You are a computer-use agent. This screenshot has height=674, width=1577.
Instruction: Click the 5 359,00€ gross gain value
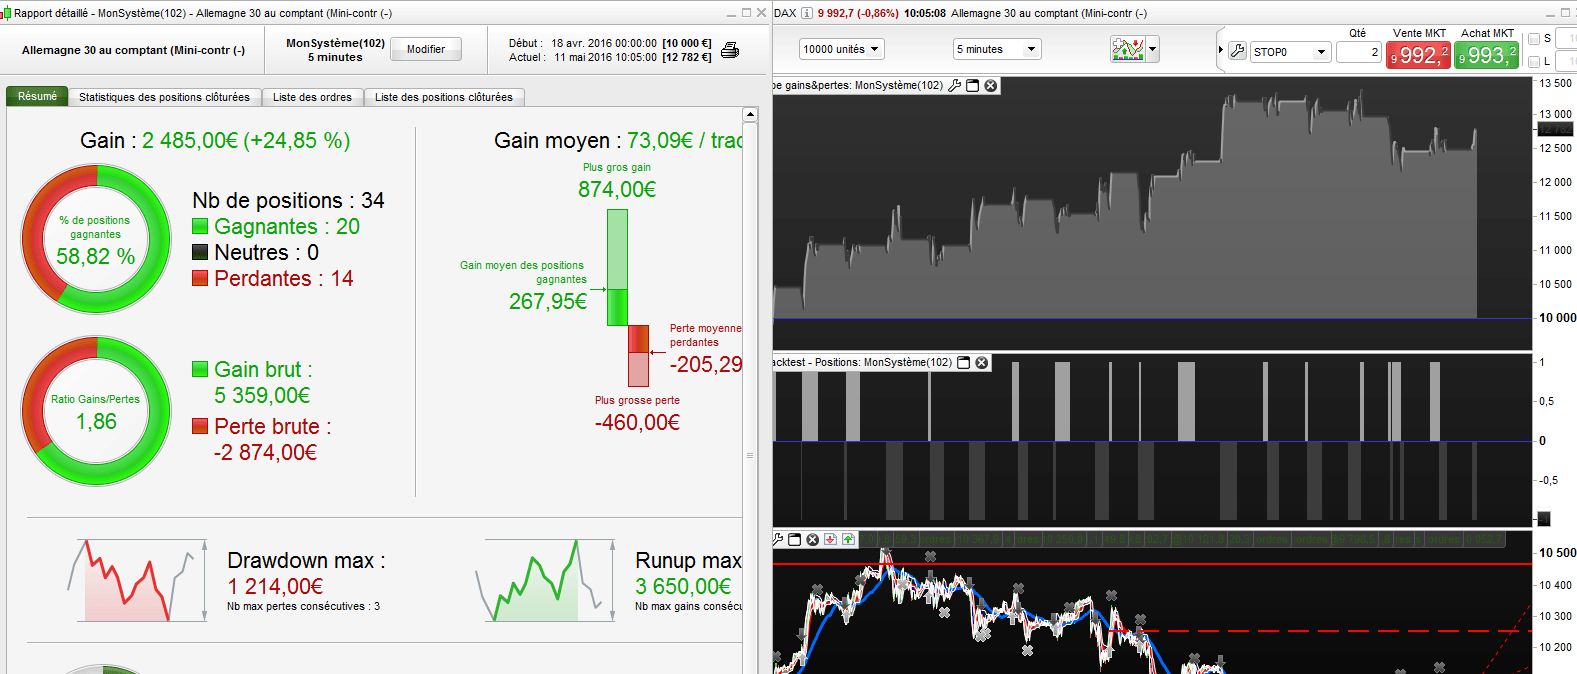pyautogui.click(x=262, y=396)
